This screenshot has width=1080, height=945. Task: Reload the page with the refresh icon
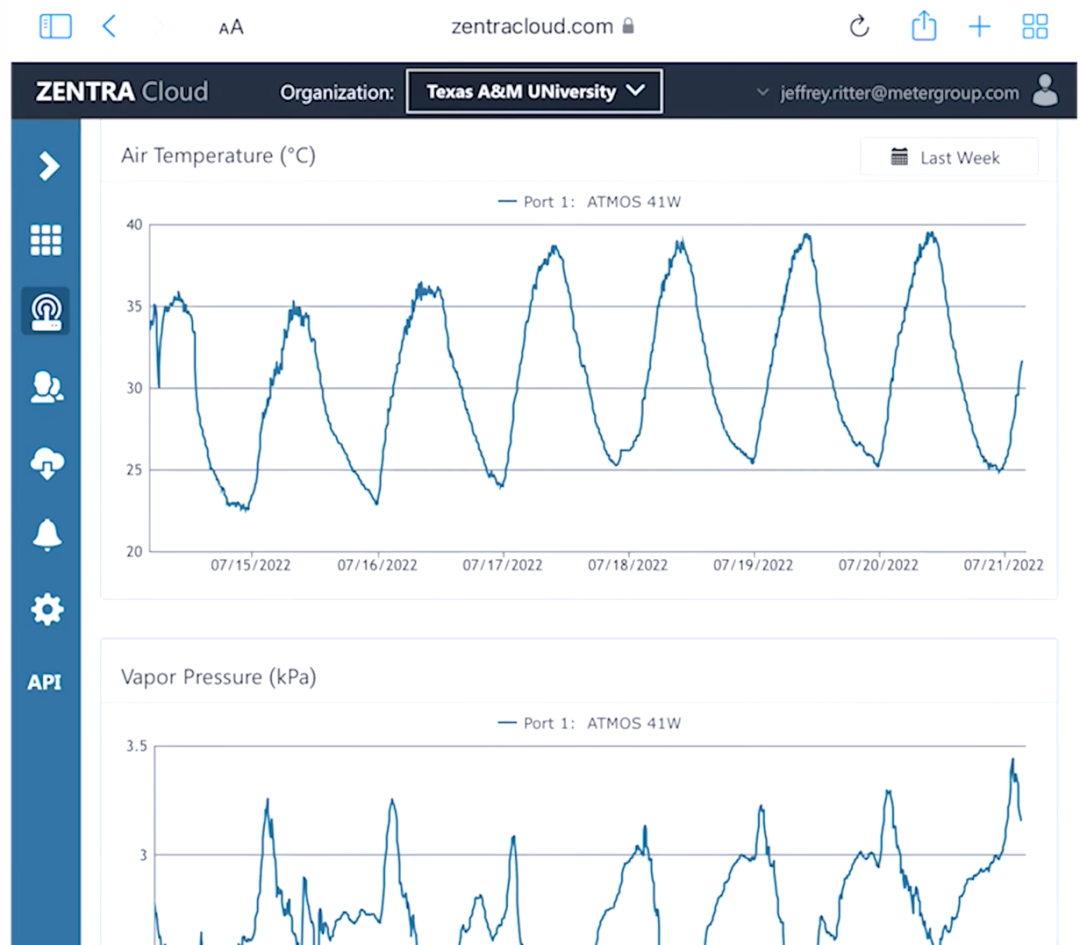click(x=859, y=27)
